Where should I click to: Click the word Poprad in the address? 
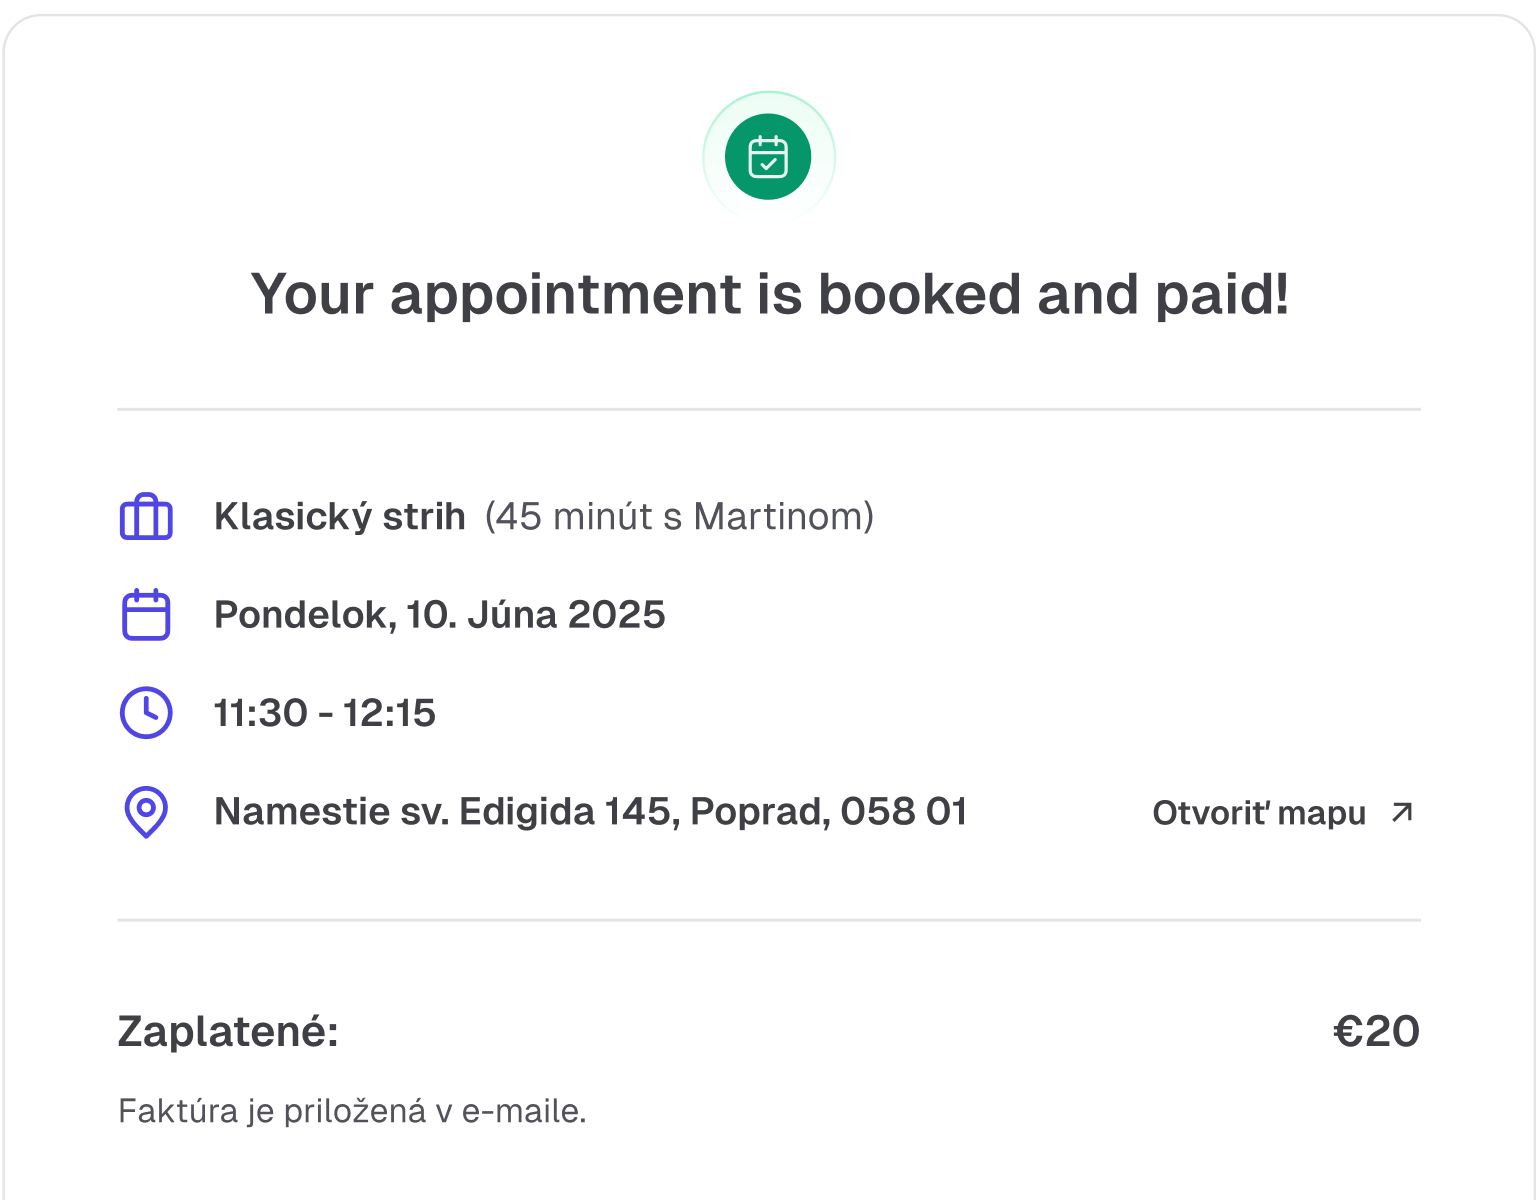point(759,811)
